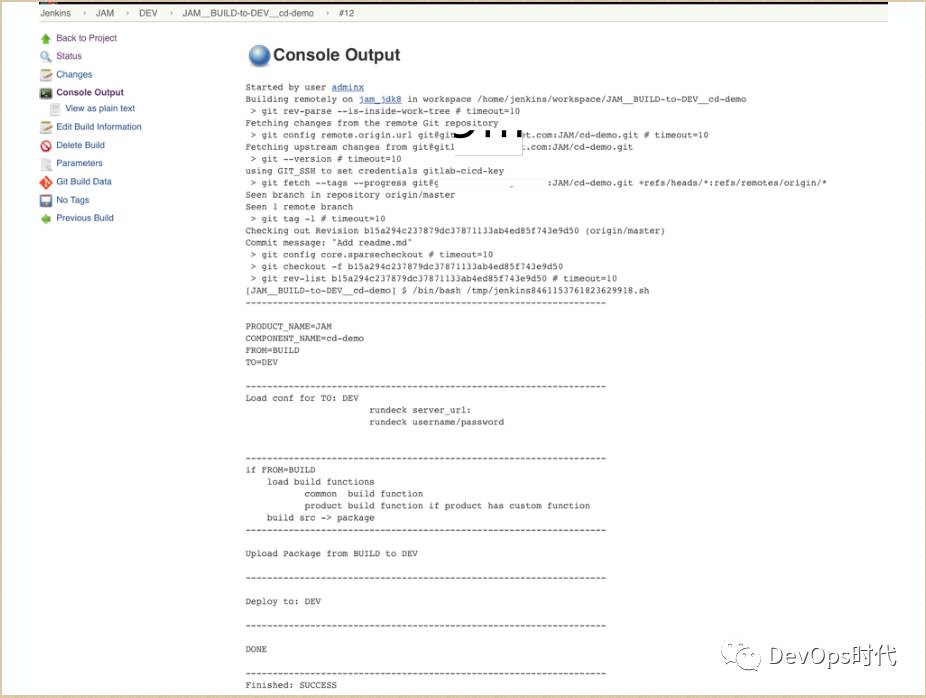Open Git Build Data page
The width and height of the screenshot is (926, 698).
[x=83, y=181]
